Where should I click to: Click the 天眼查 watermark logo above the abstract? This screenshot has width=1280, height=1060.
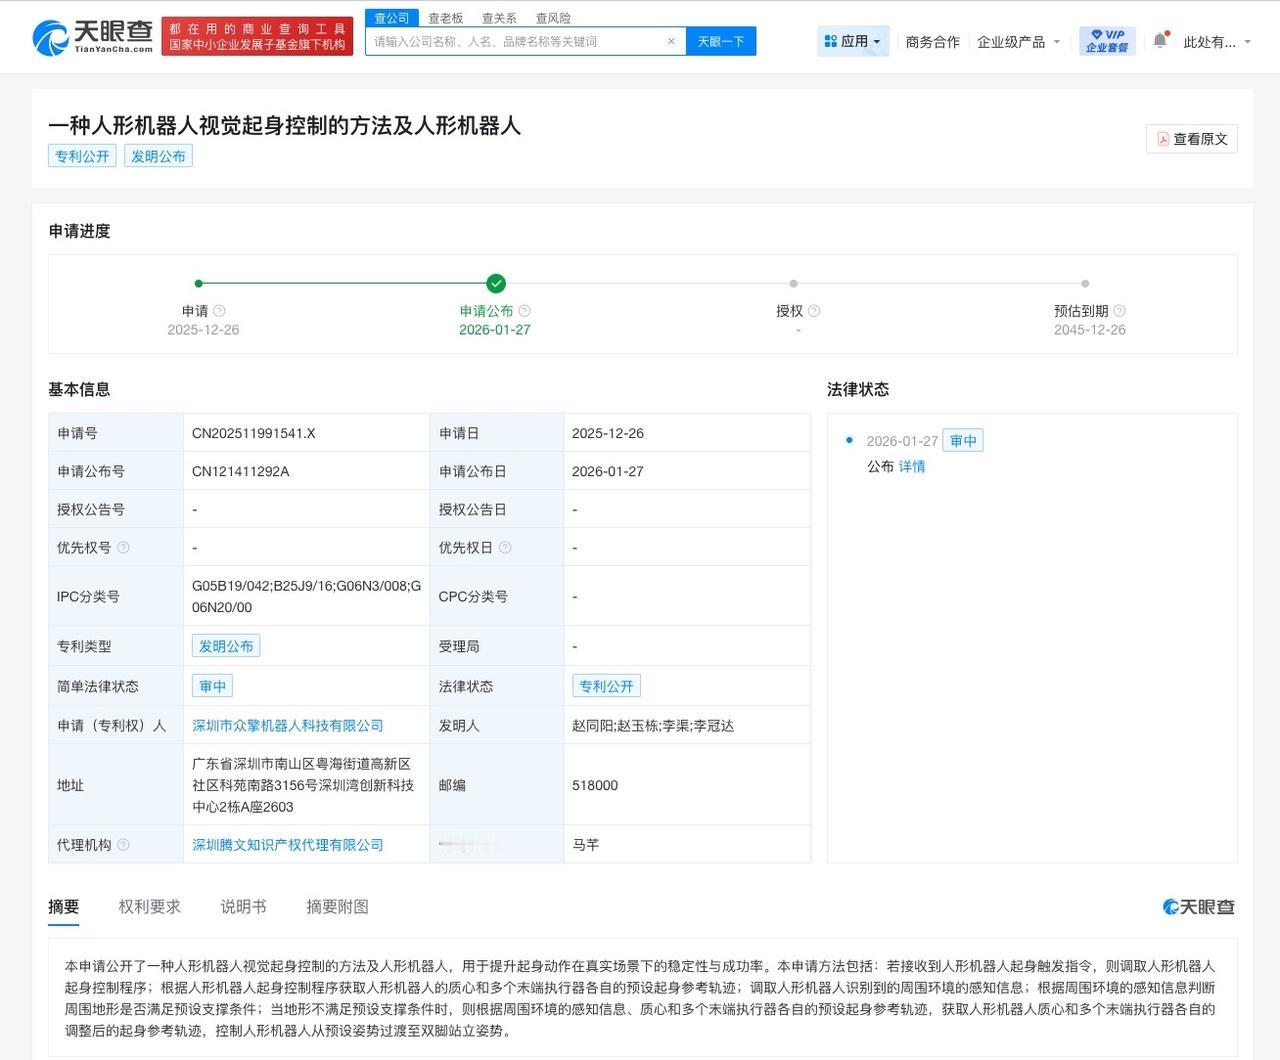point(1196,906)
